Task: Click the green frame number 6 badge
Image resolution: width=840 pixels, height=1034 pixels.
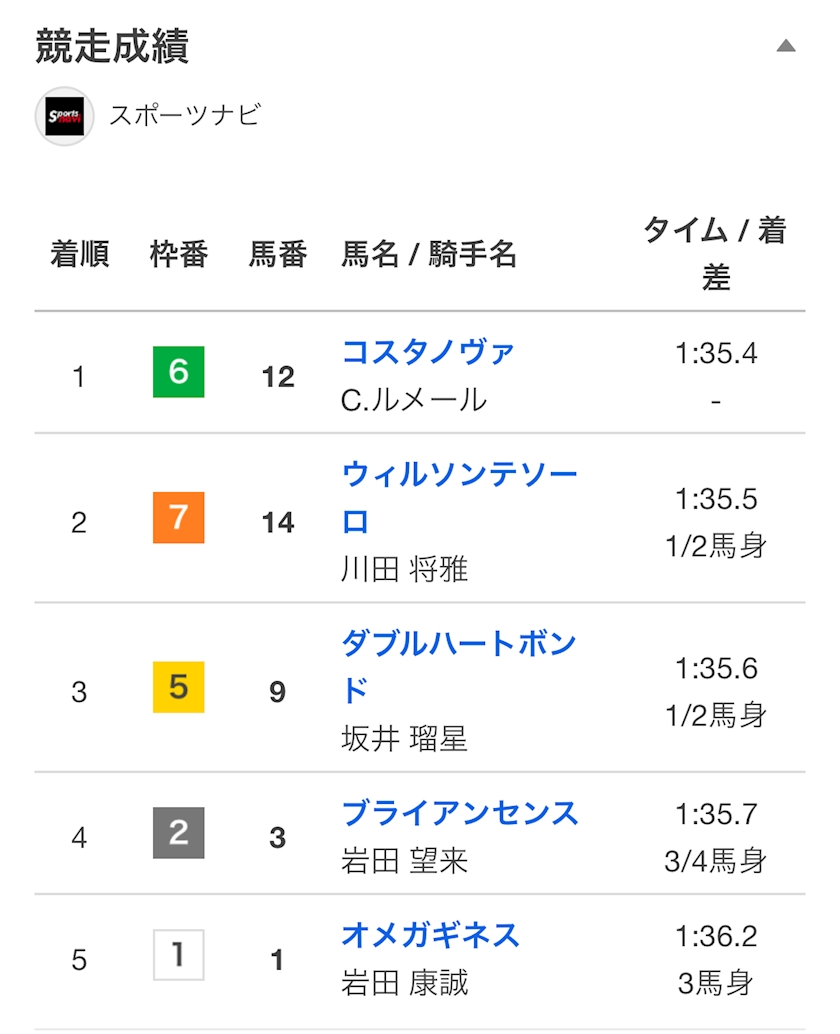Action: (x=178, y=372)
